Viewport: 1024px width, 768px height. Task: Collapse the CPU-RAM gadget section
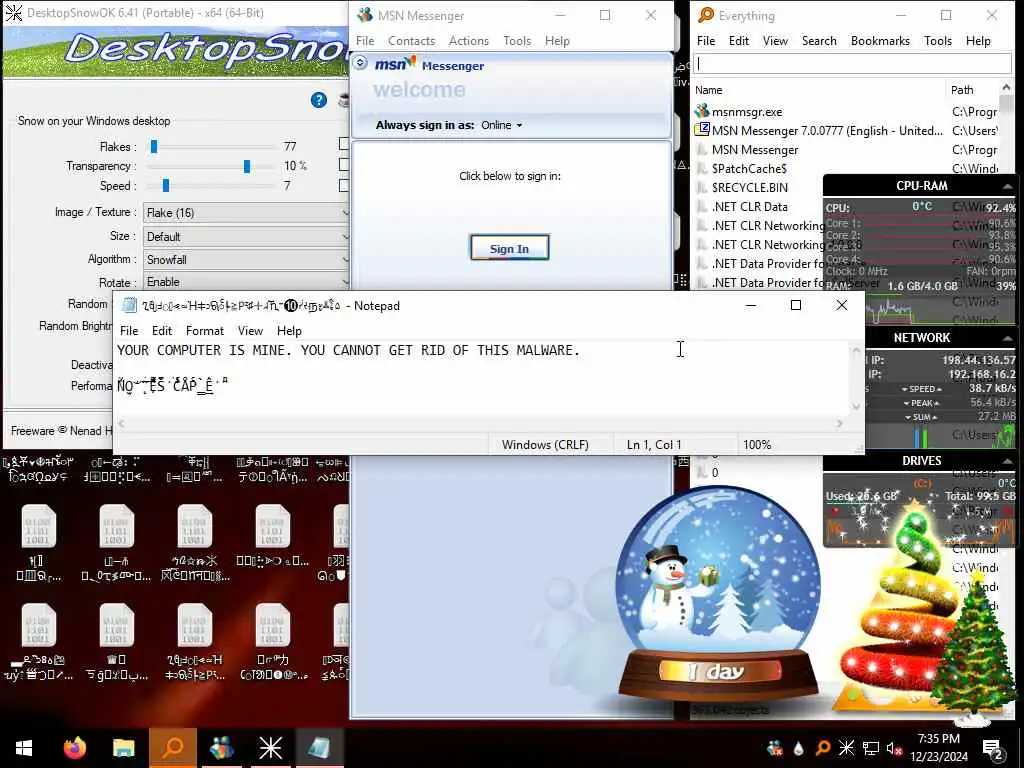click(x=1006, y=186)
